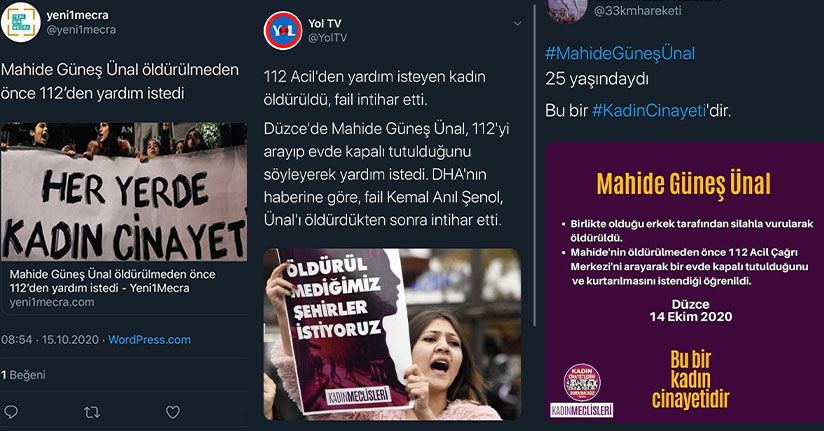Open the Yol TV profile logo
The width and height of the screenshot is (824, 431).
283,30
